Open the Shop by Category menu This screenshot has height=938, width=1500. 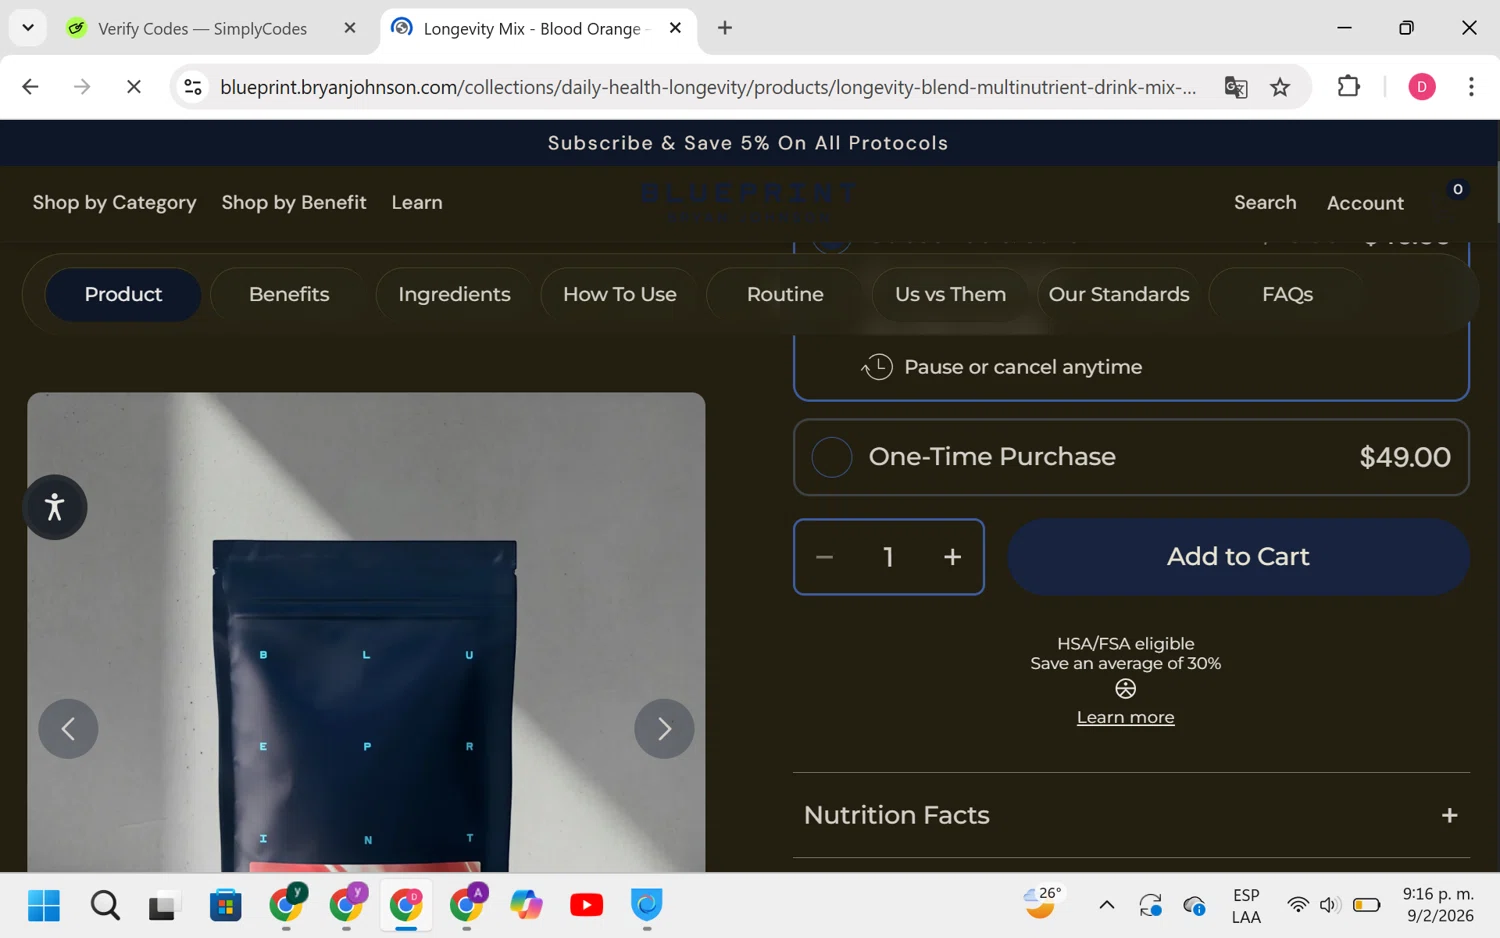coord(114,203)
